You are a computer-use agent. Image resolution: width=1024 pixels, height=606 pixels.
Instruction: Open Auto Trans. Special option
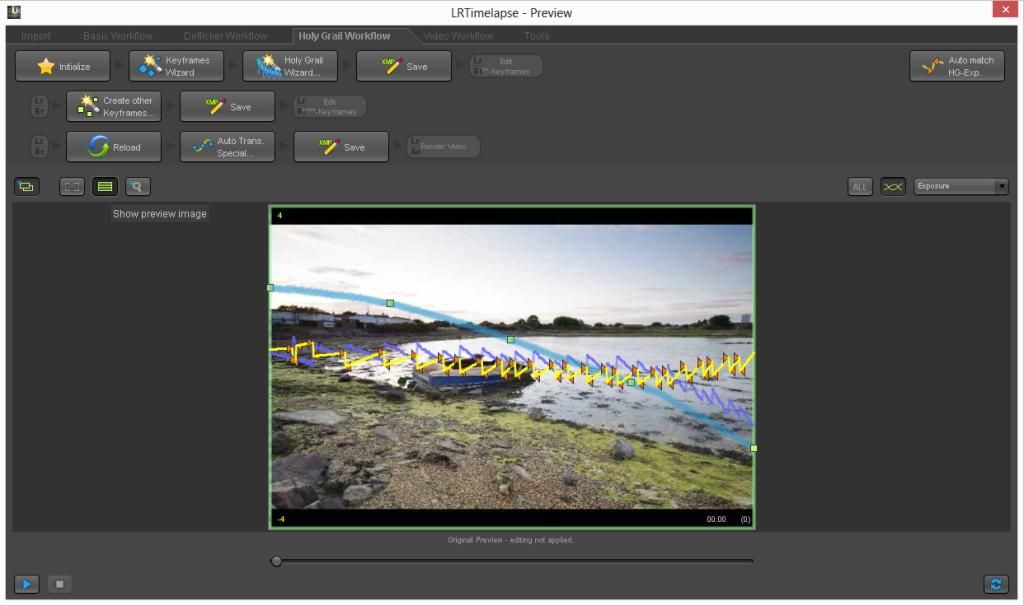(227, 147)
